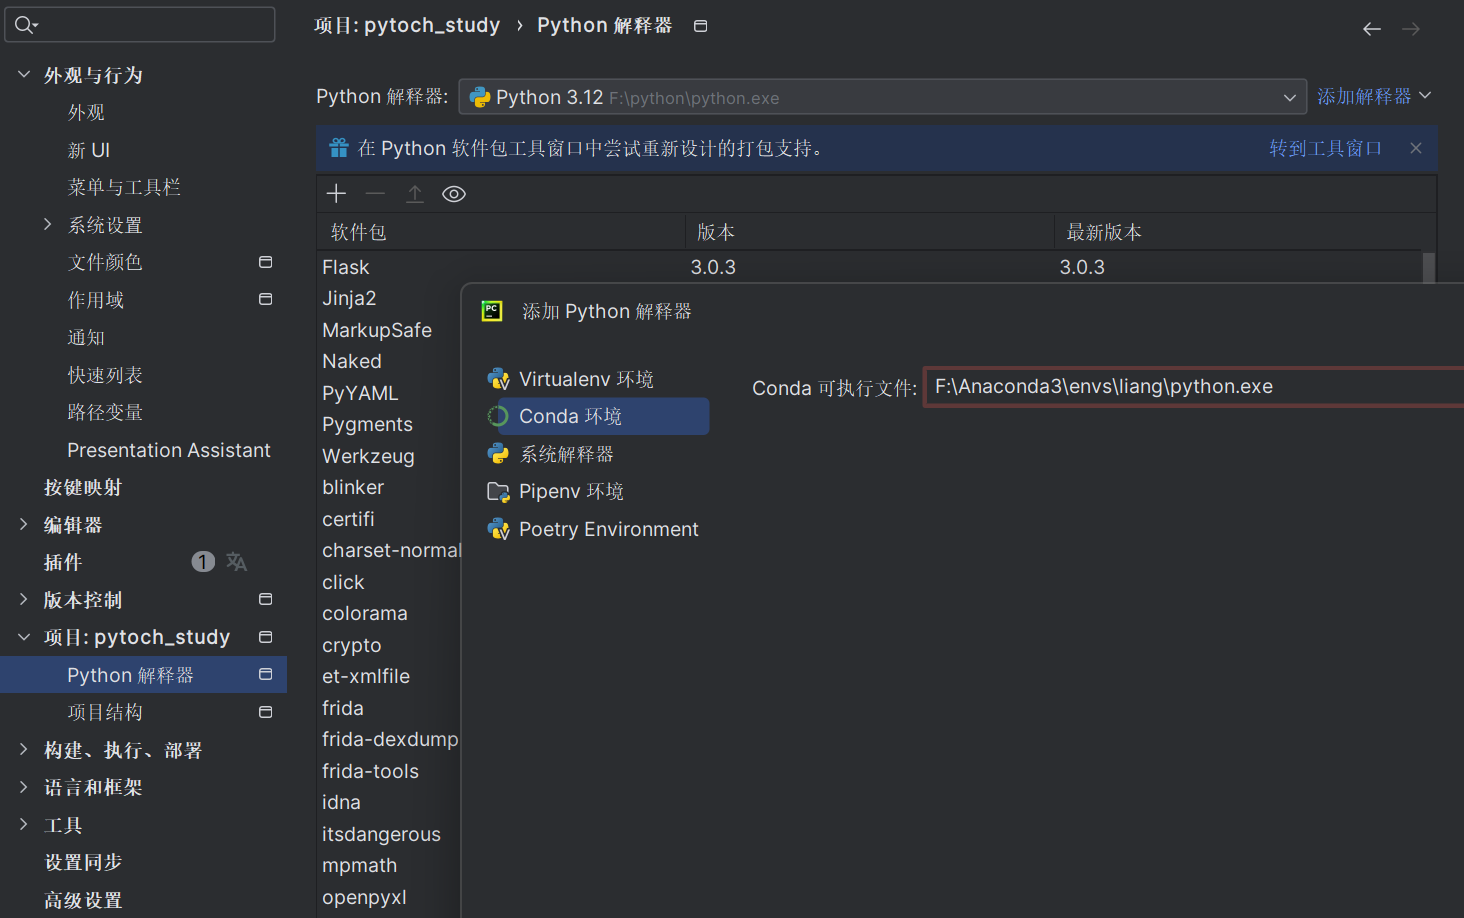This screenshot has height=918, width=1464.
Task: Click the search icon in settings search box
Action: (25, 25)
